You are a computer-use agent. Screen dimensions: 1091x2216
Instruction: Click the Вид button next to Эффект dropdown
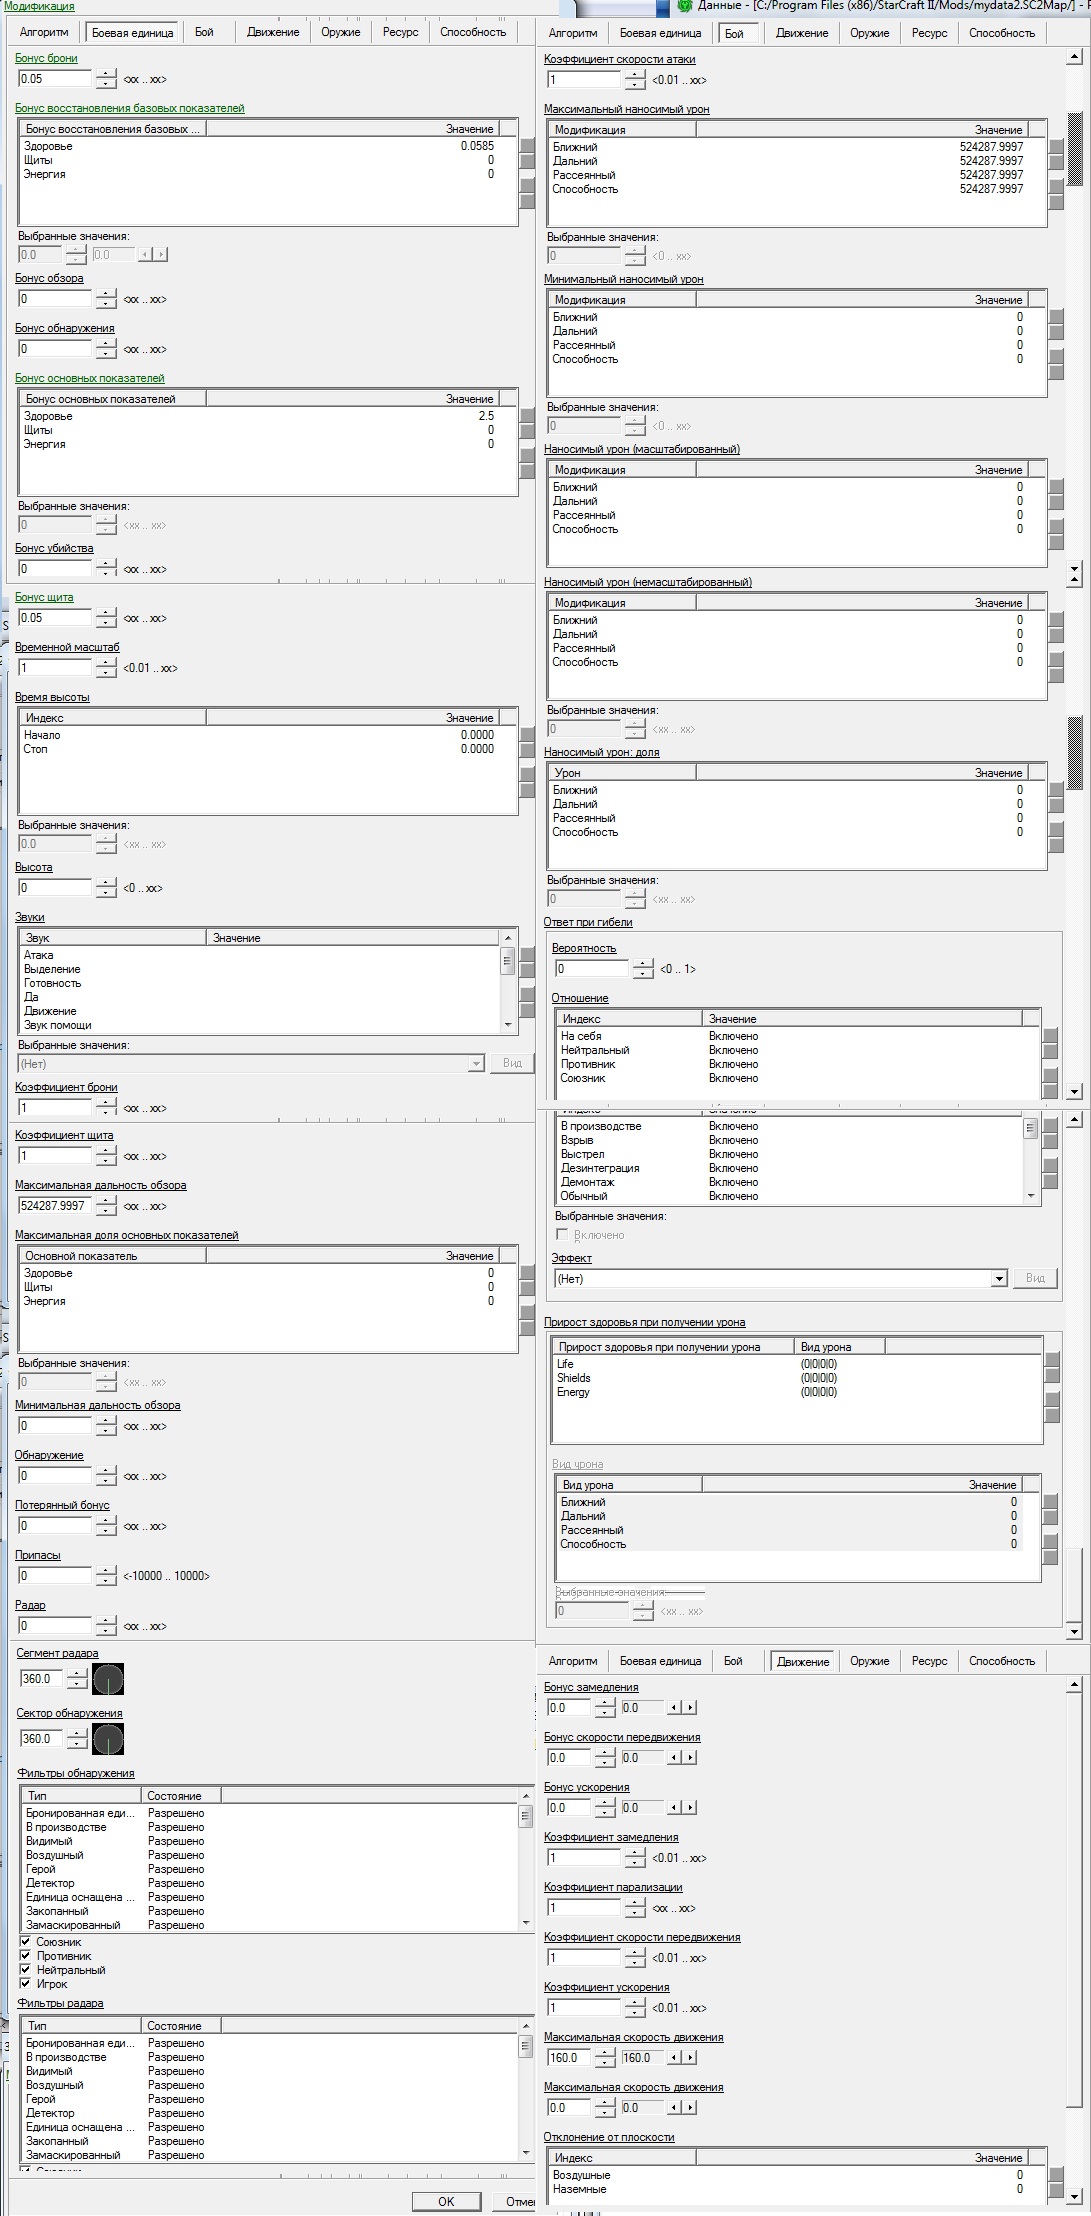coord(1035,1278)
